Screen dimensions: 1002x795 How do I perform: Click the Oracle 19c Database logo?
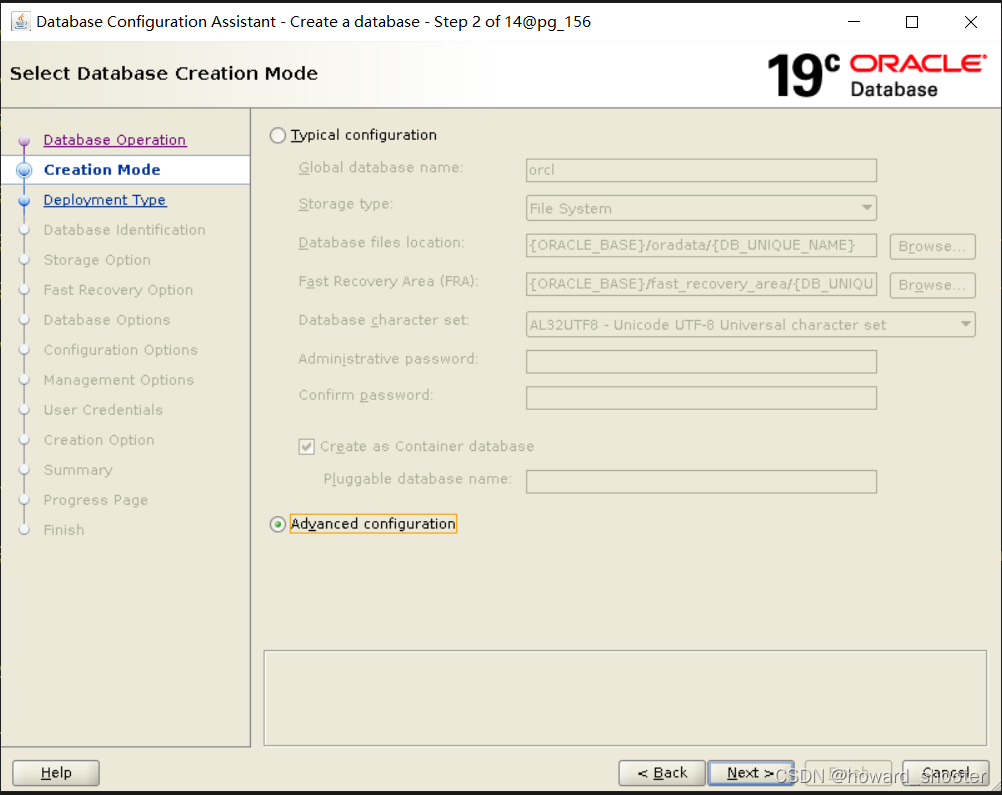(877, 75)
